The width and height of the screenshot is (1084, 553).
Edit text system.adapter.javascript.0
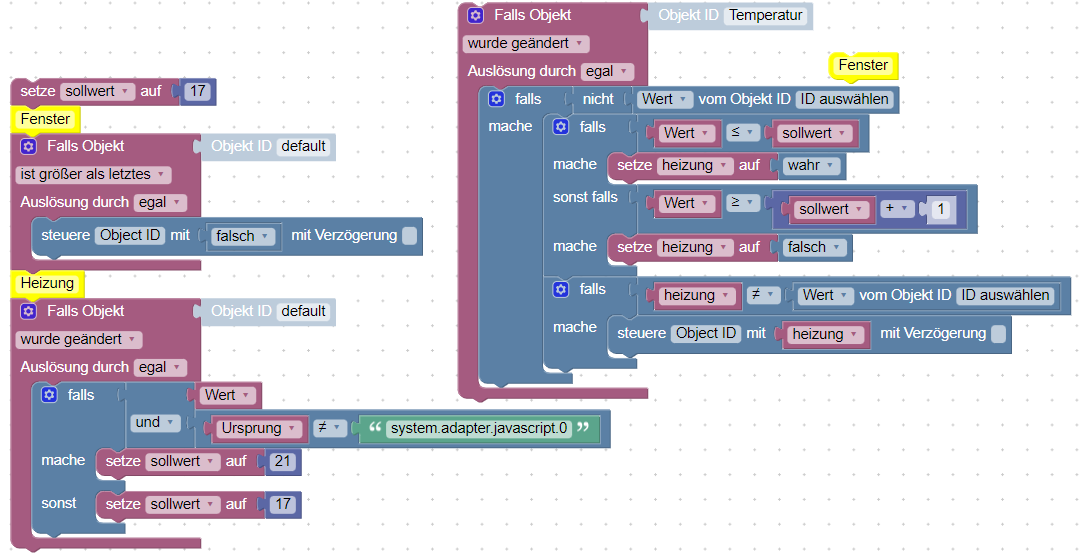[479, 429]
